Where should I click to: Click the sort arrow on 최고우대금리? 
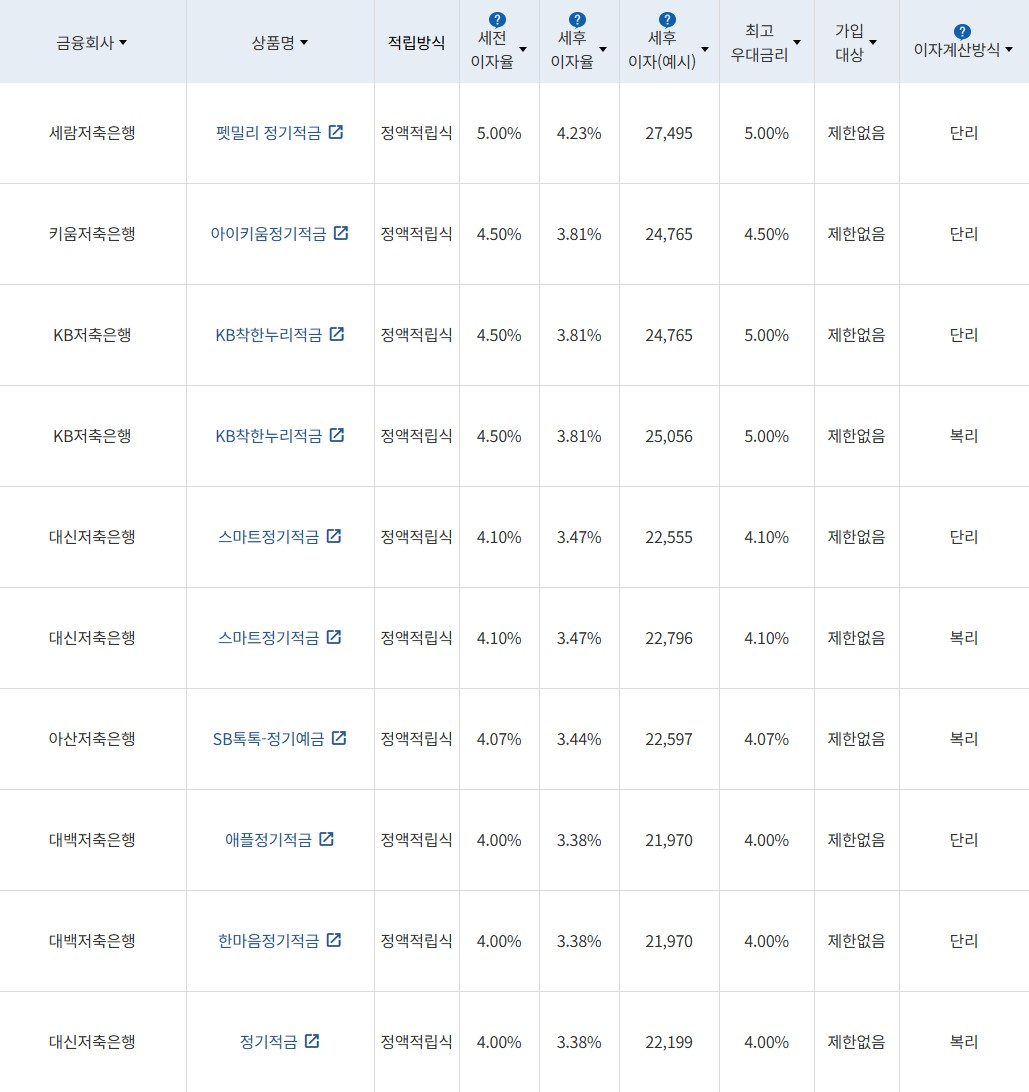point(796,44)
